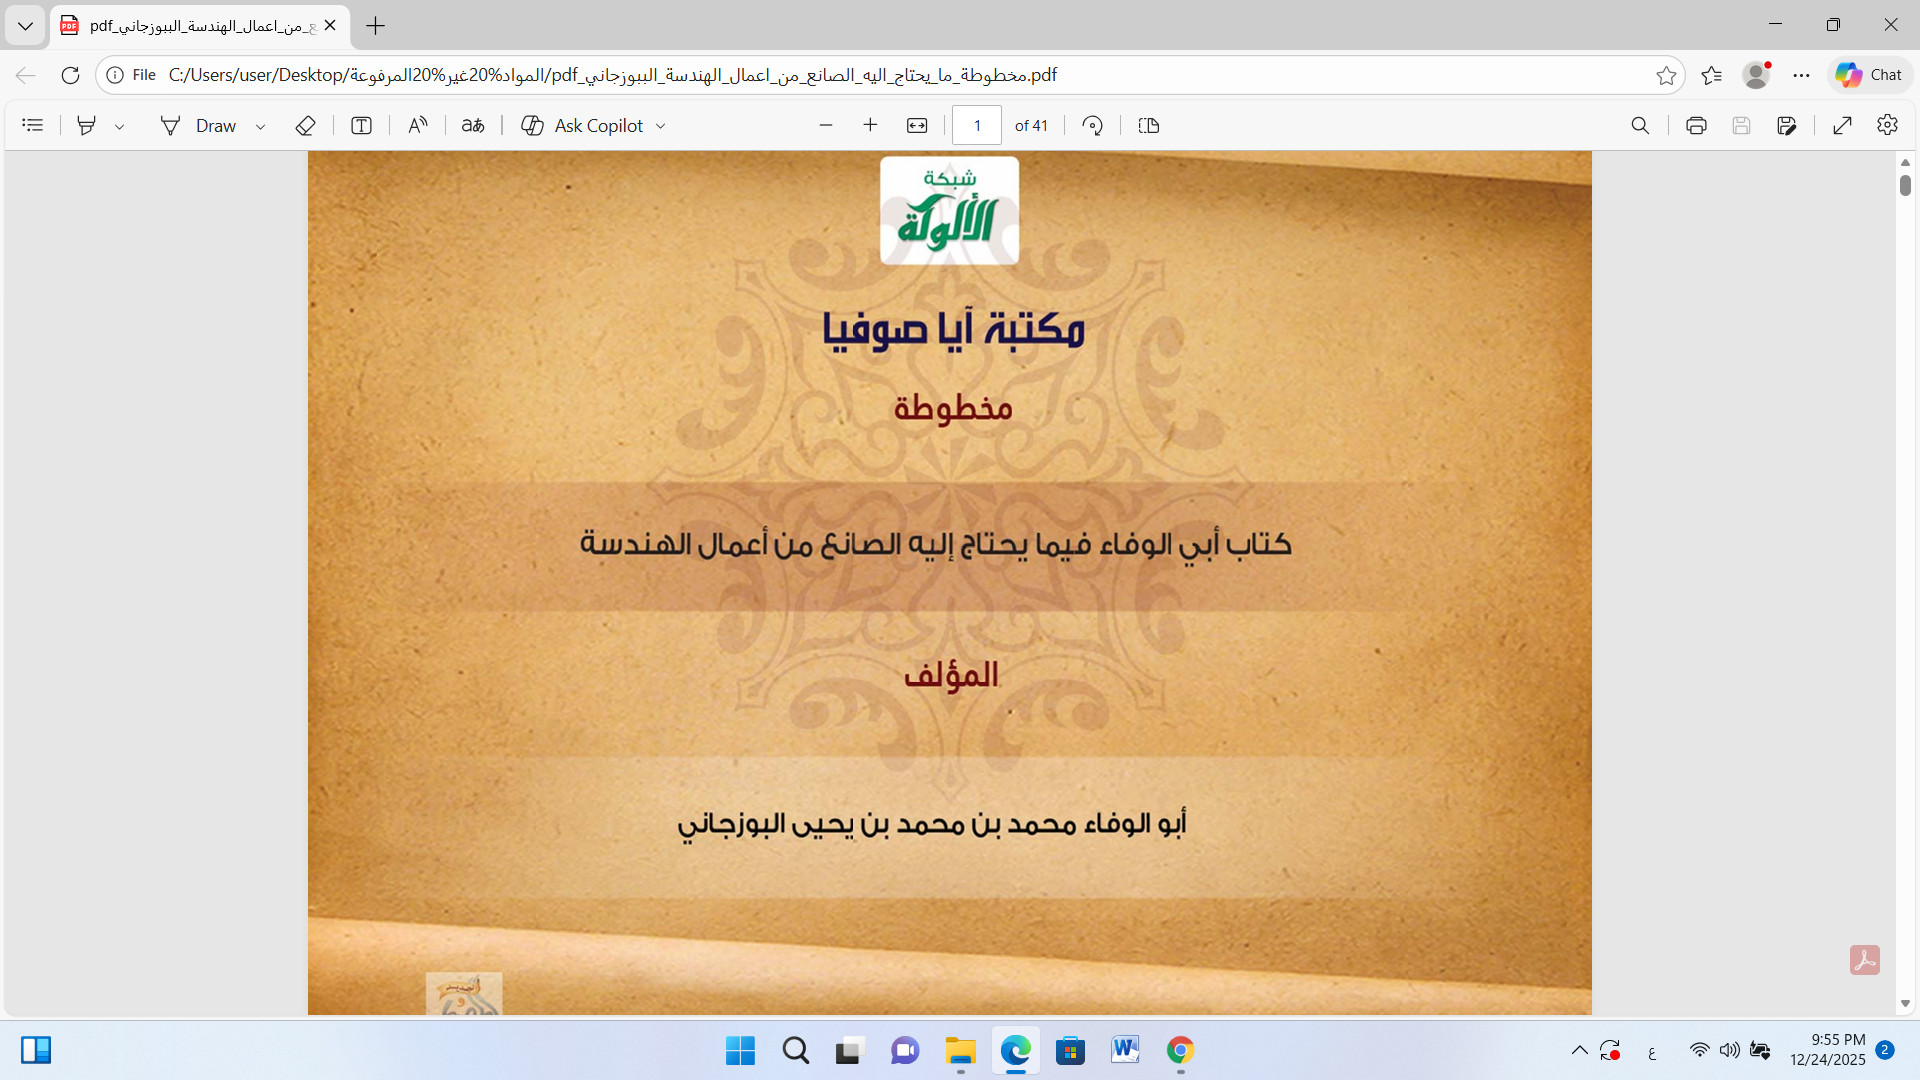Image resolution: width=1920 pixels, height=1080 pixels.
Task: Open Windows taskbar Search
Action: [x=796, y=1051]
